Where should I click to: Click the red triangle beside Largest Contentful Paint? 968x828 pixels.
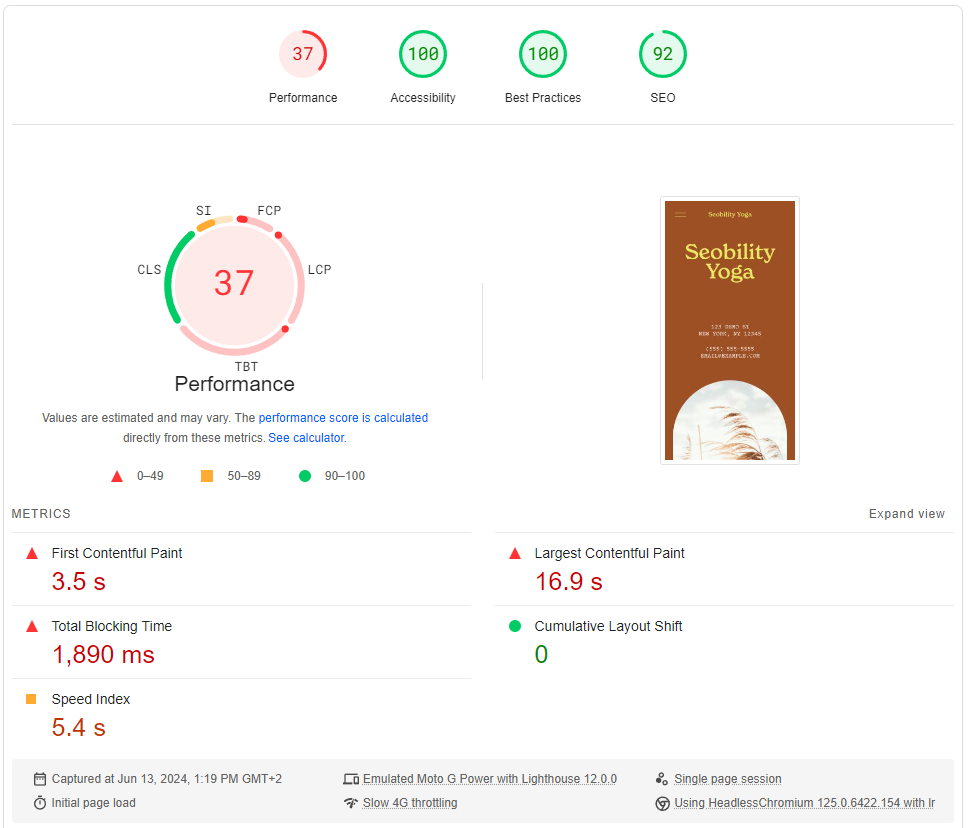[x=513, y=552]
